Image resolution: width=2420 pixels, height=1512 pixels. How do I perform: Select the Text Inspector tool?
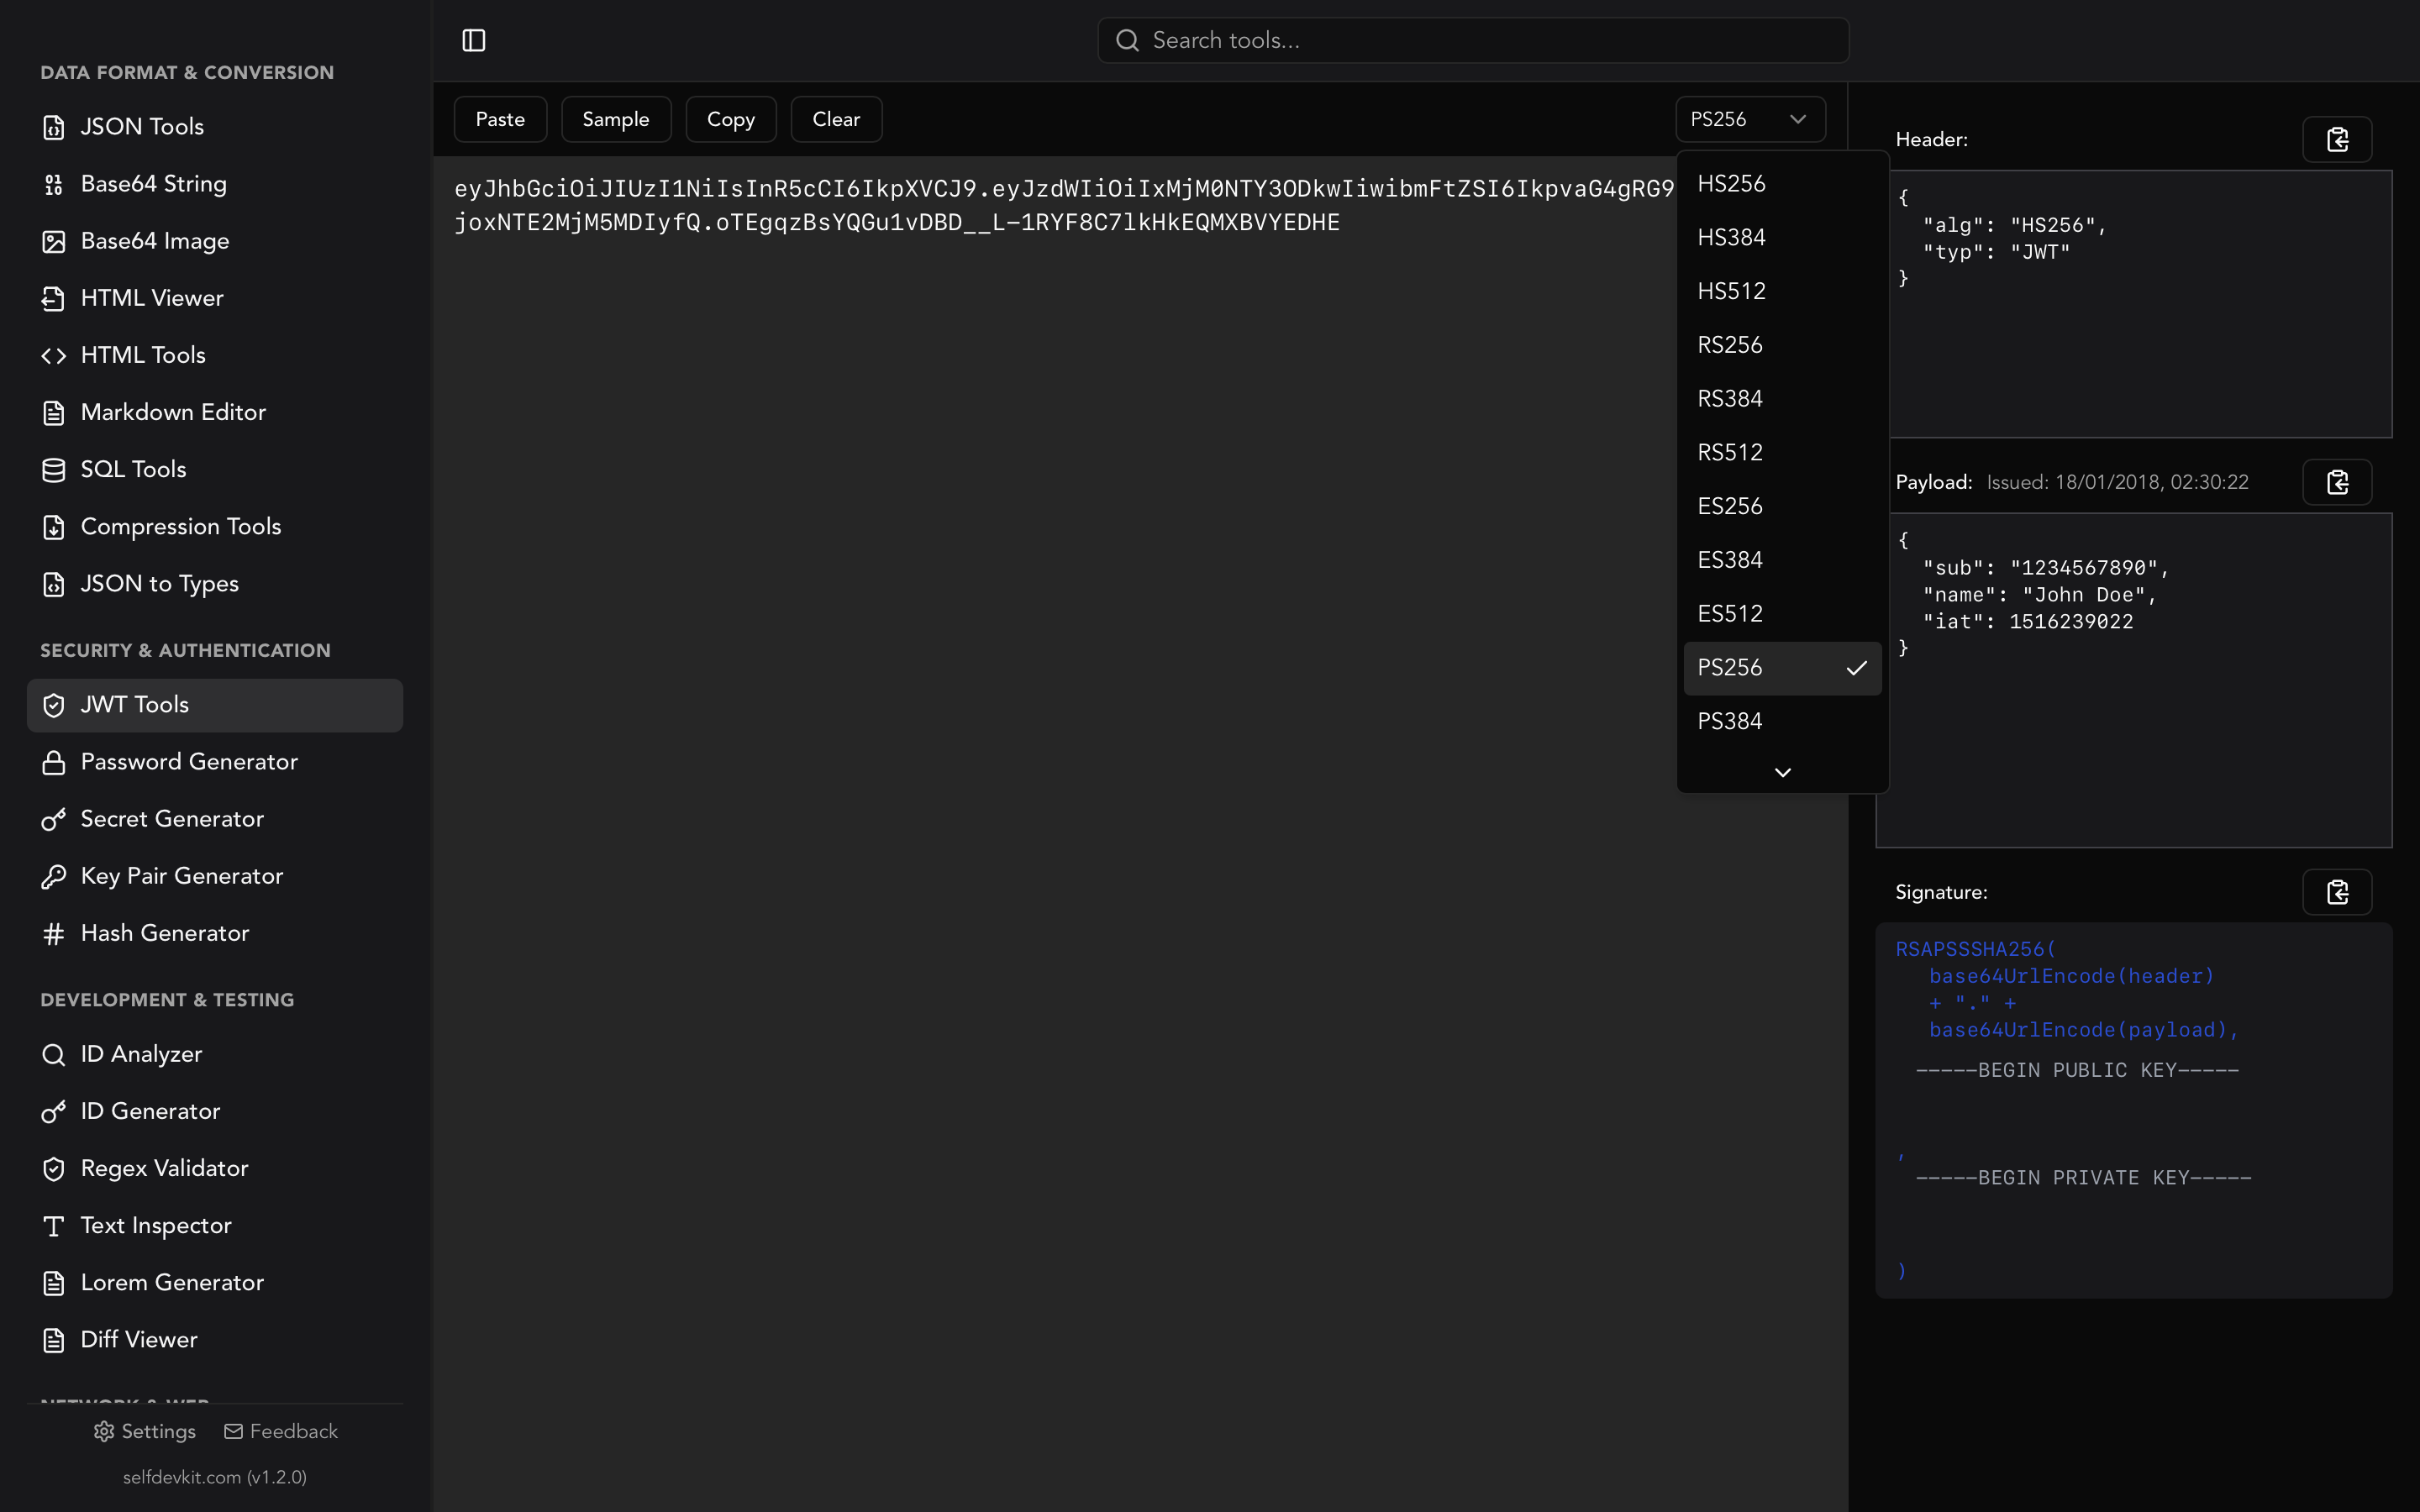(156, 1225)
